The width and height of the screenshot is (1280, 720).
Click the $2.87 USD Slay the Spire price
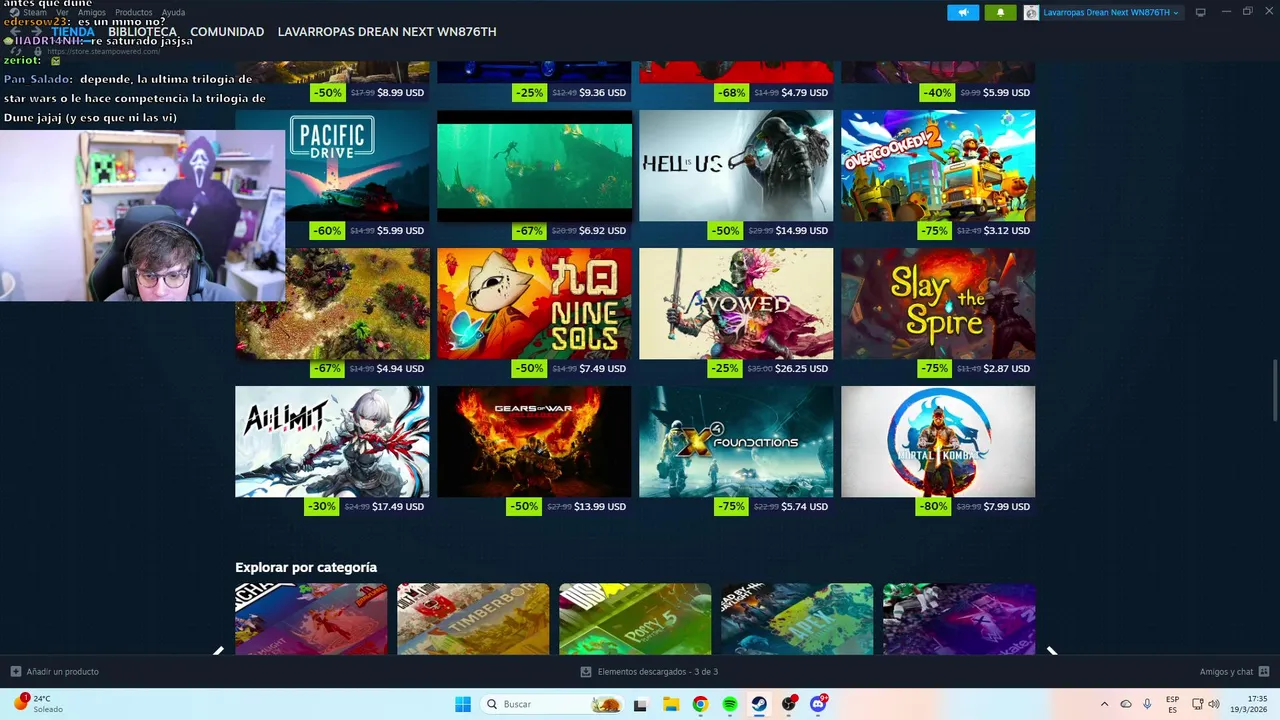tap(1006, 369)
